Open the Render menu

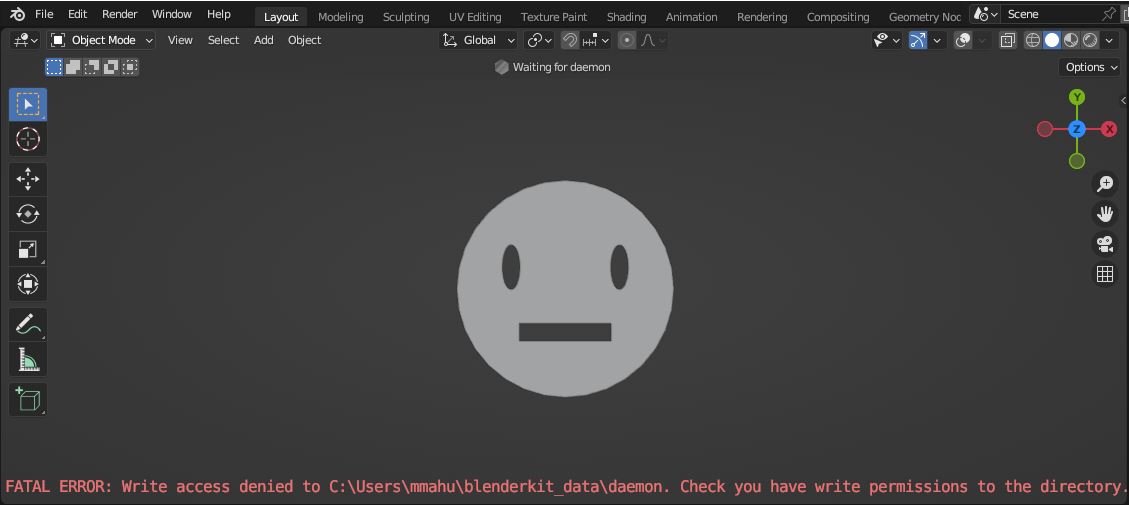(120, 14)
